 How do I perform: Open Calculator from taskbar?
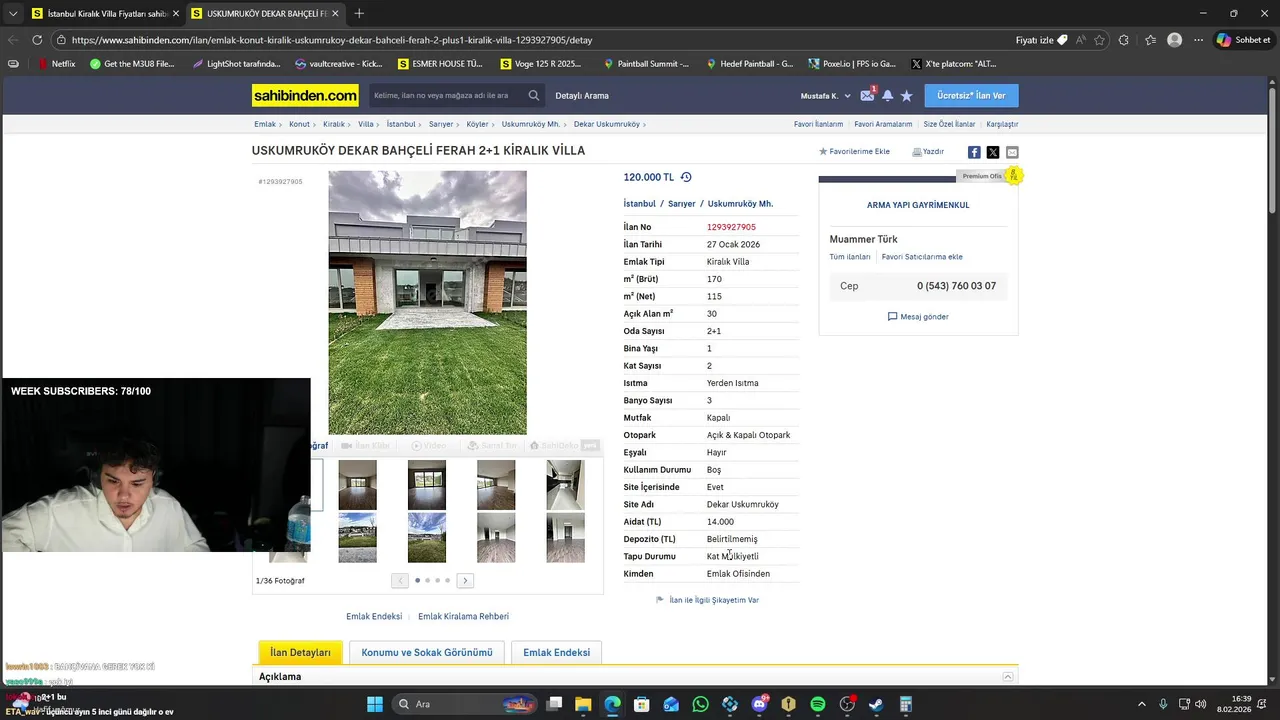pos(906,704)
